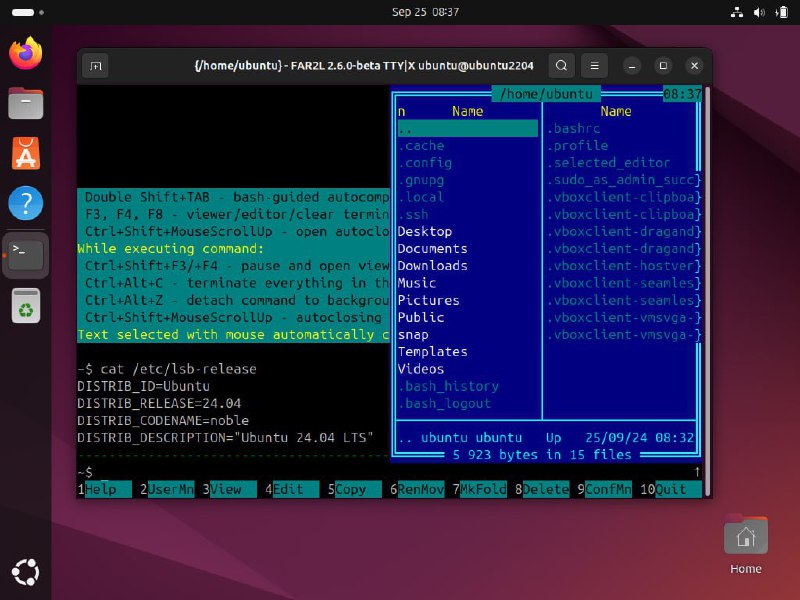This screenshot has height=600, width=800.
Task: Click the 5 923 bytes summary line
Action: pyautogui.click(x=542, y=455)
